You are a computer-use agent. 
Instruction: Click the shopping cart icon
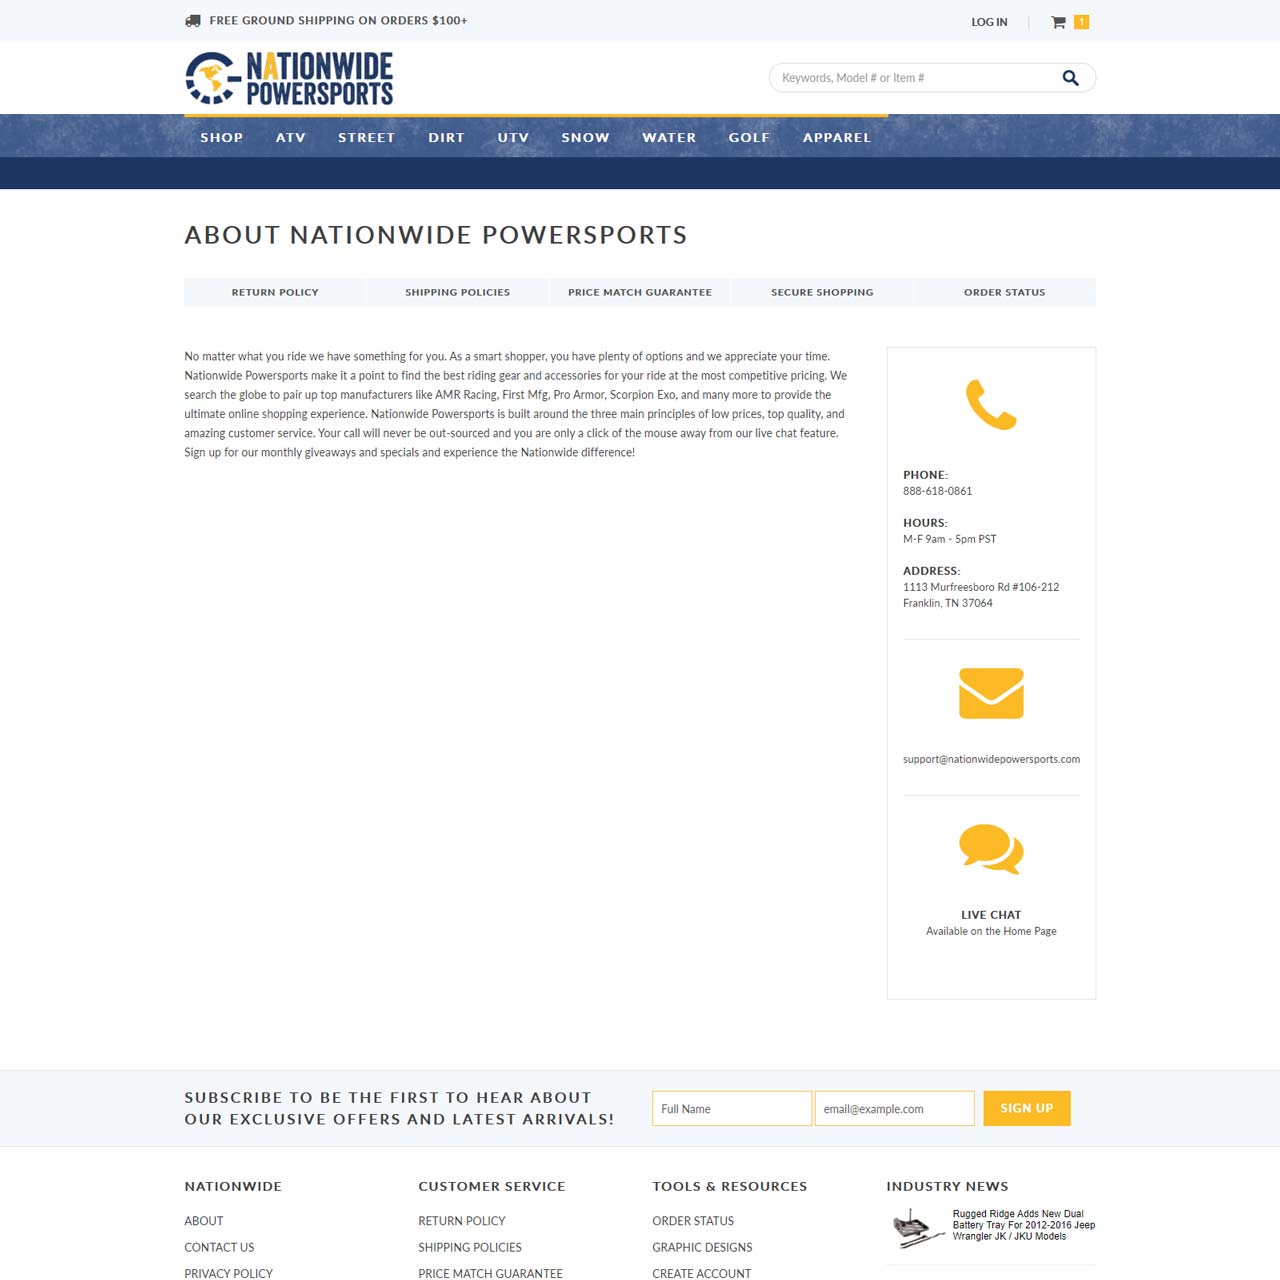point(1058,22)
